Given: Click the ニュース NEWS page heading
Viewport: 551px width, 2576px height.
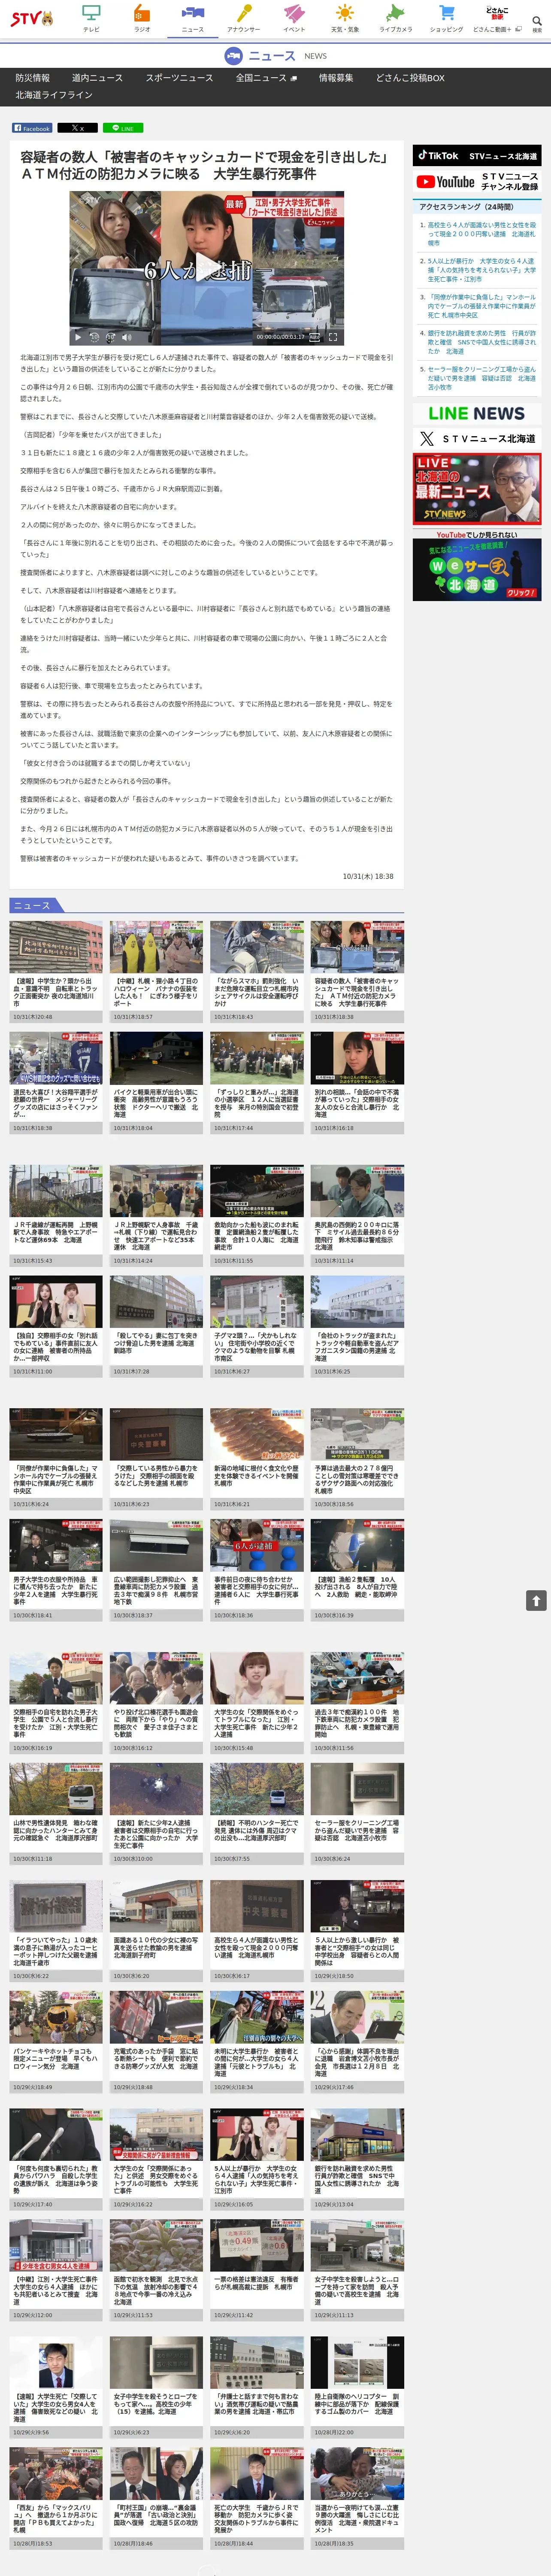Looking at the screenshot, I should [x=275, y=56].
